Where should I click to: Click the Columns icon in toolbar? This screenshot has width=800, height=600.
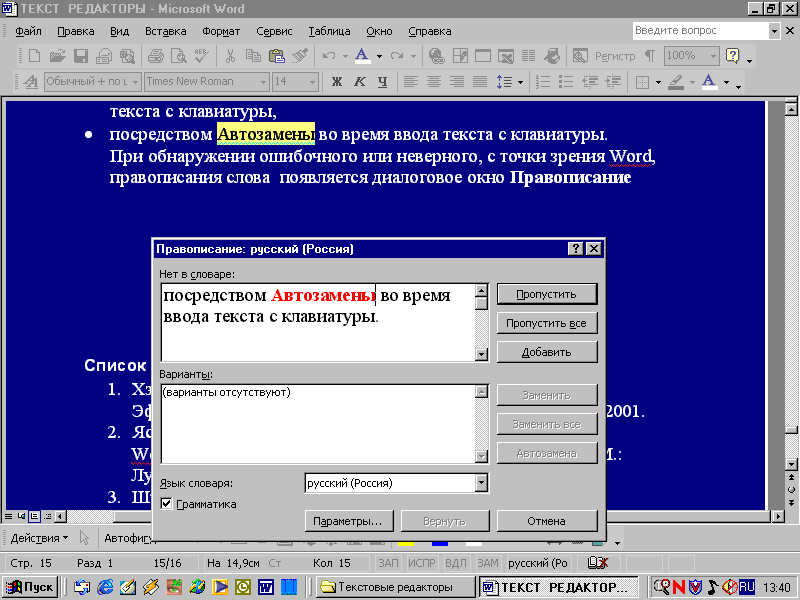[529, 56]
